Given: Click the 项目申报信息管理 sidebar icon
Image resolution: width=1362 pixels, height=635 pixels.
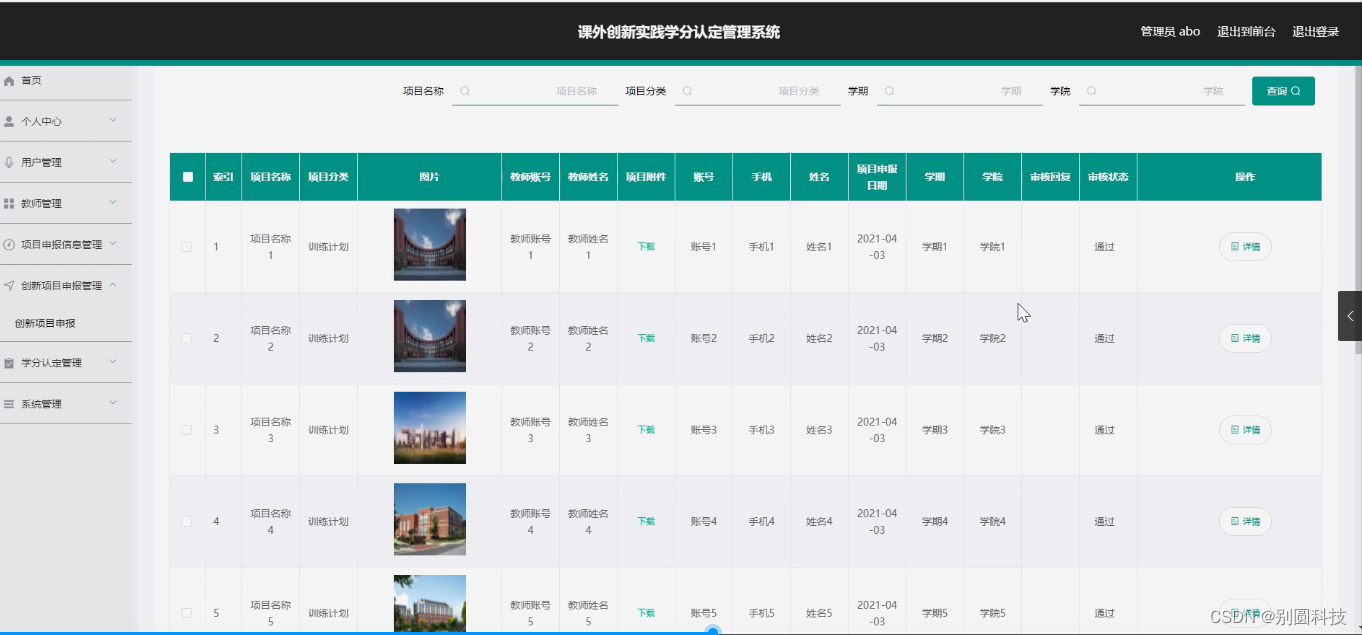Looking at the screenshot, I should click(10, 243).
